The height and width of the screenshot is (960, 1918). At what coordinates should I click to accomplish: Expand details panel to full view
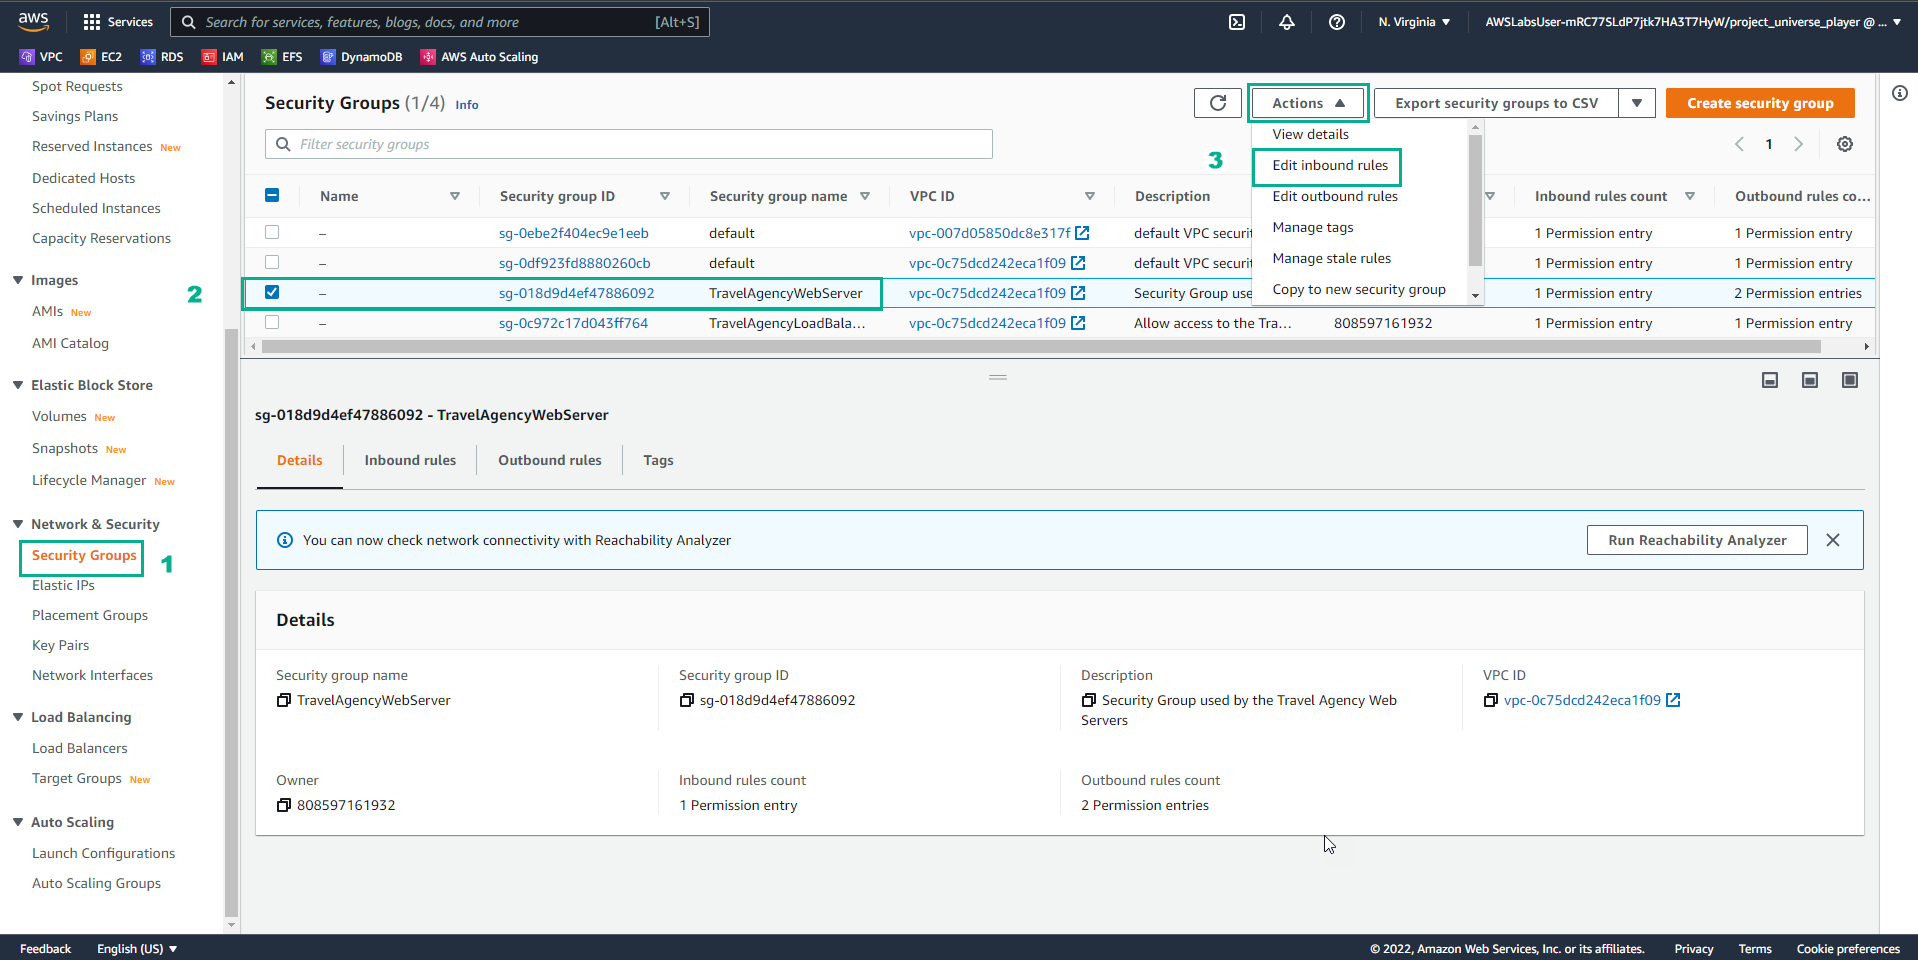coord(1850,380)
